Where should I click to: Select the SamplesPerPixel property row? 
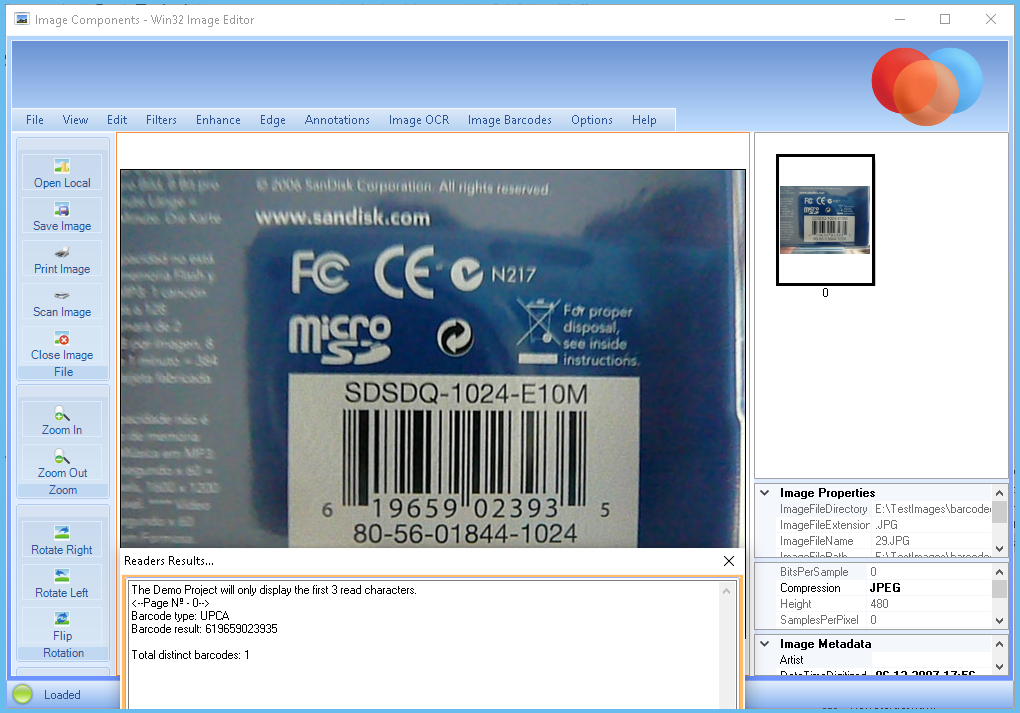coord(874,620)
